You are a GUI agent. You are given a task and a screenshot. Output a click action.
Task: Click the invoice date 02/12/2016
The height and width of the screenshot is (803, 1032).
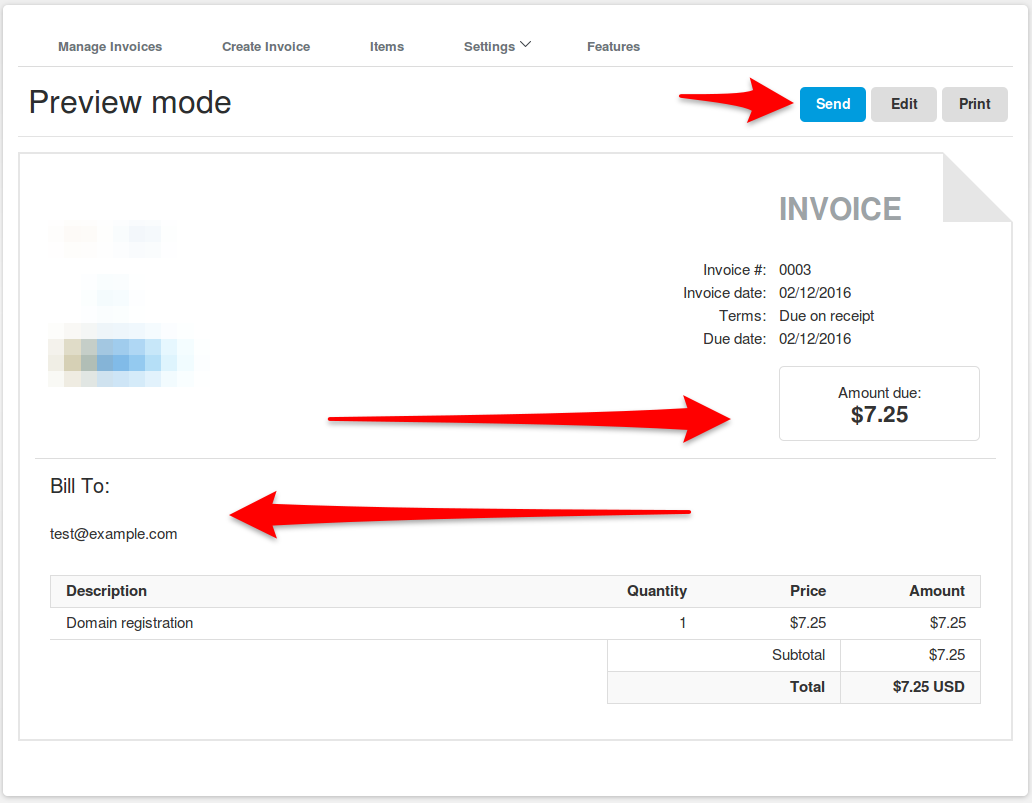[815, 292]
